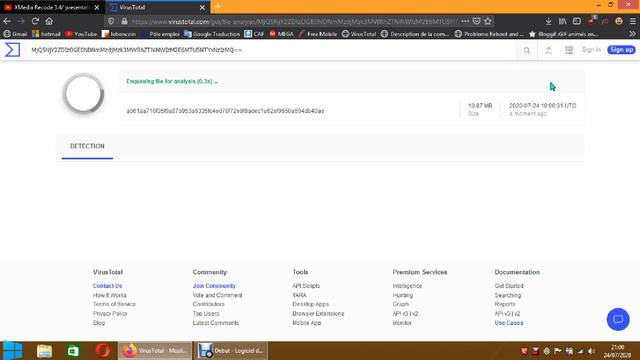The width and height of the screenshot is (640, 360).
Task: Open the Free Mobile bookmark
Action: click(318, 34)
